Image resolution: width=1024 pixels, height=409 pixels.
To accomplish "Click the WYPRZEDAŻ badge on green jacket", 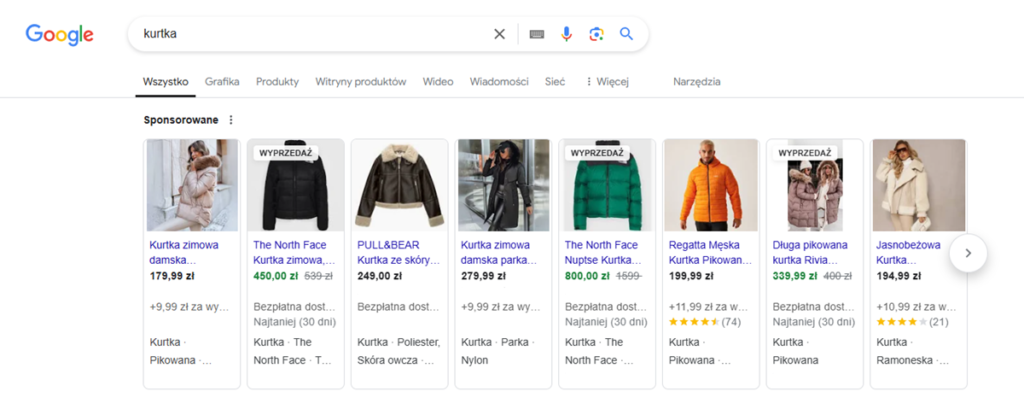I will [597, 153].
